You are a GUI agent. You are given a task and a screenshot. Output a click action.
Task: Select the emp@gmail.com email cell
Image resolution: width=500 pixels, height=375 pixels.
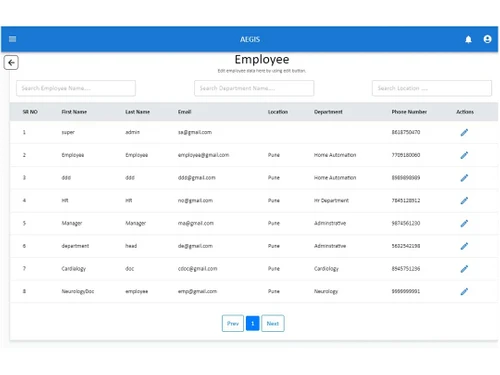click(197, 291)
